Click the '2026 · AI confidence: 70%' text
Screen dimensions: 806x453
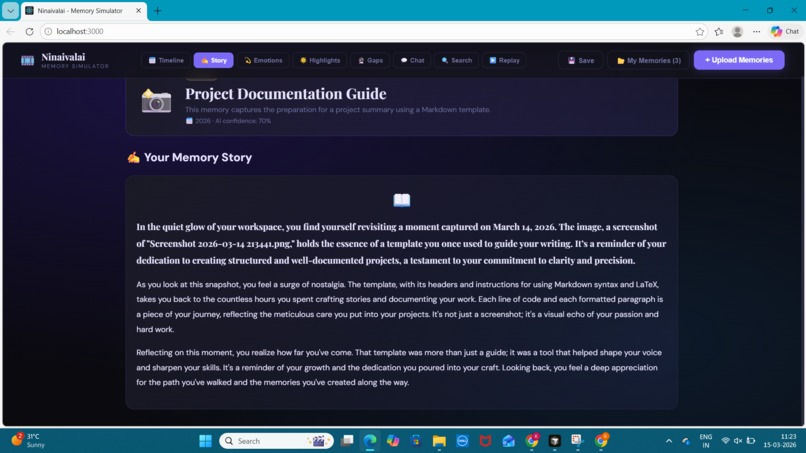point(233,121)
